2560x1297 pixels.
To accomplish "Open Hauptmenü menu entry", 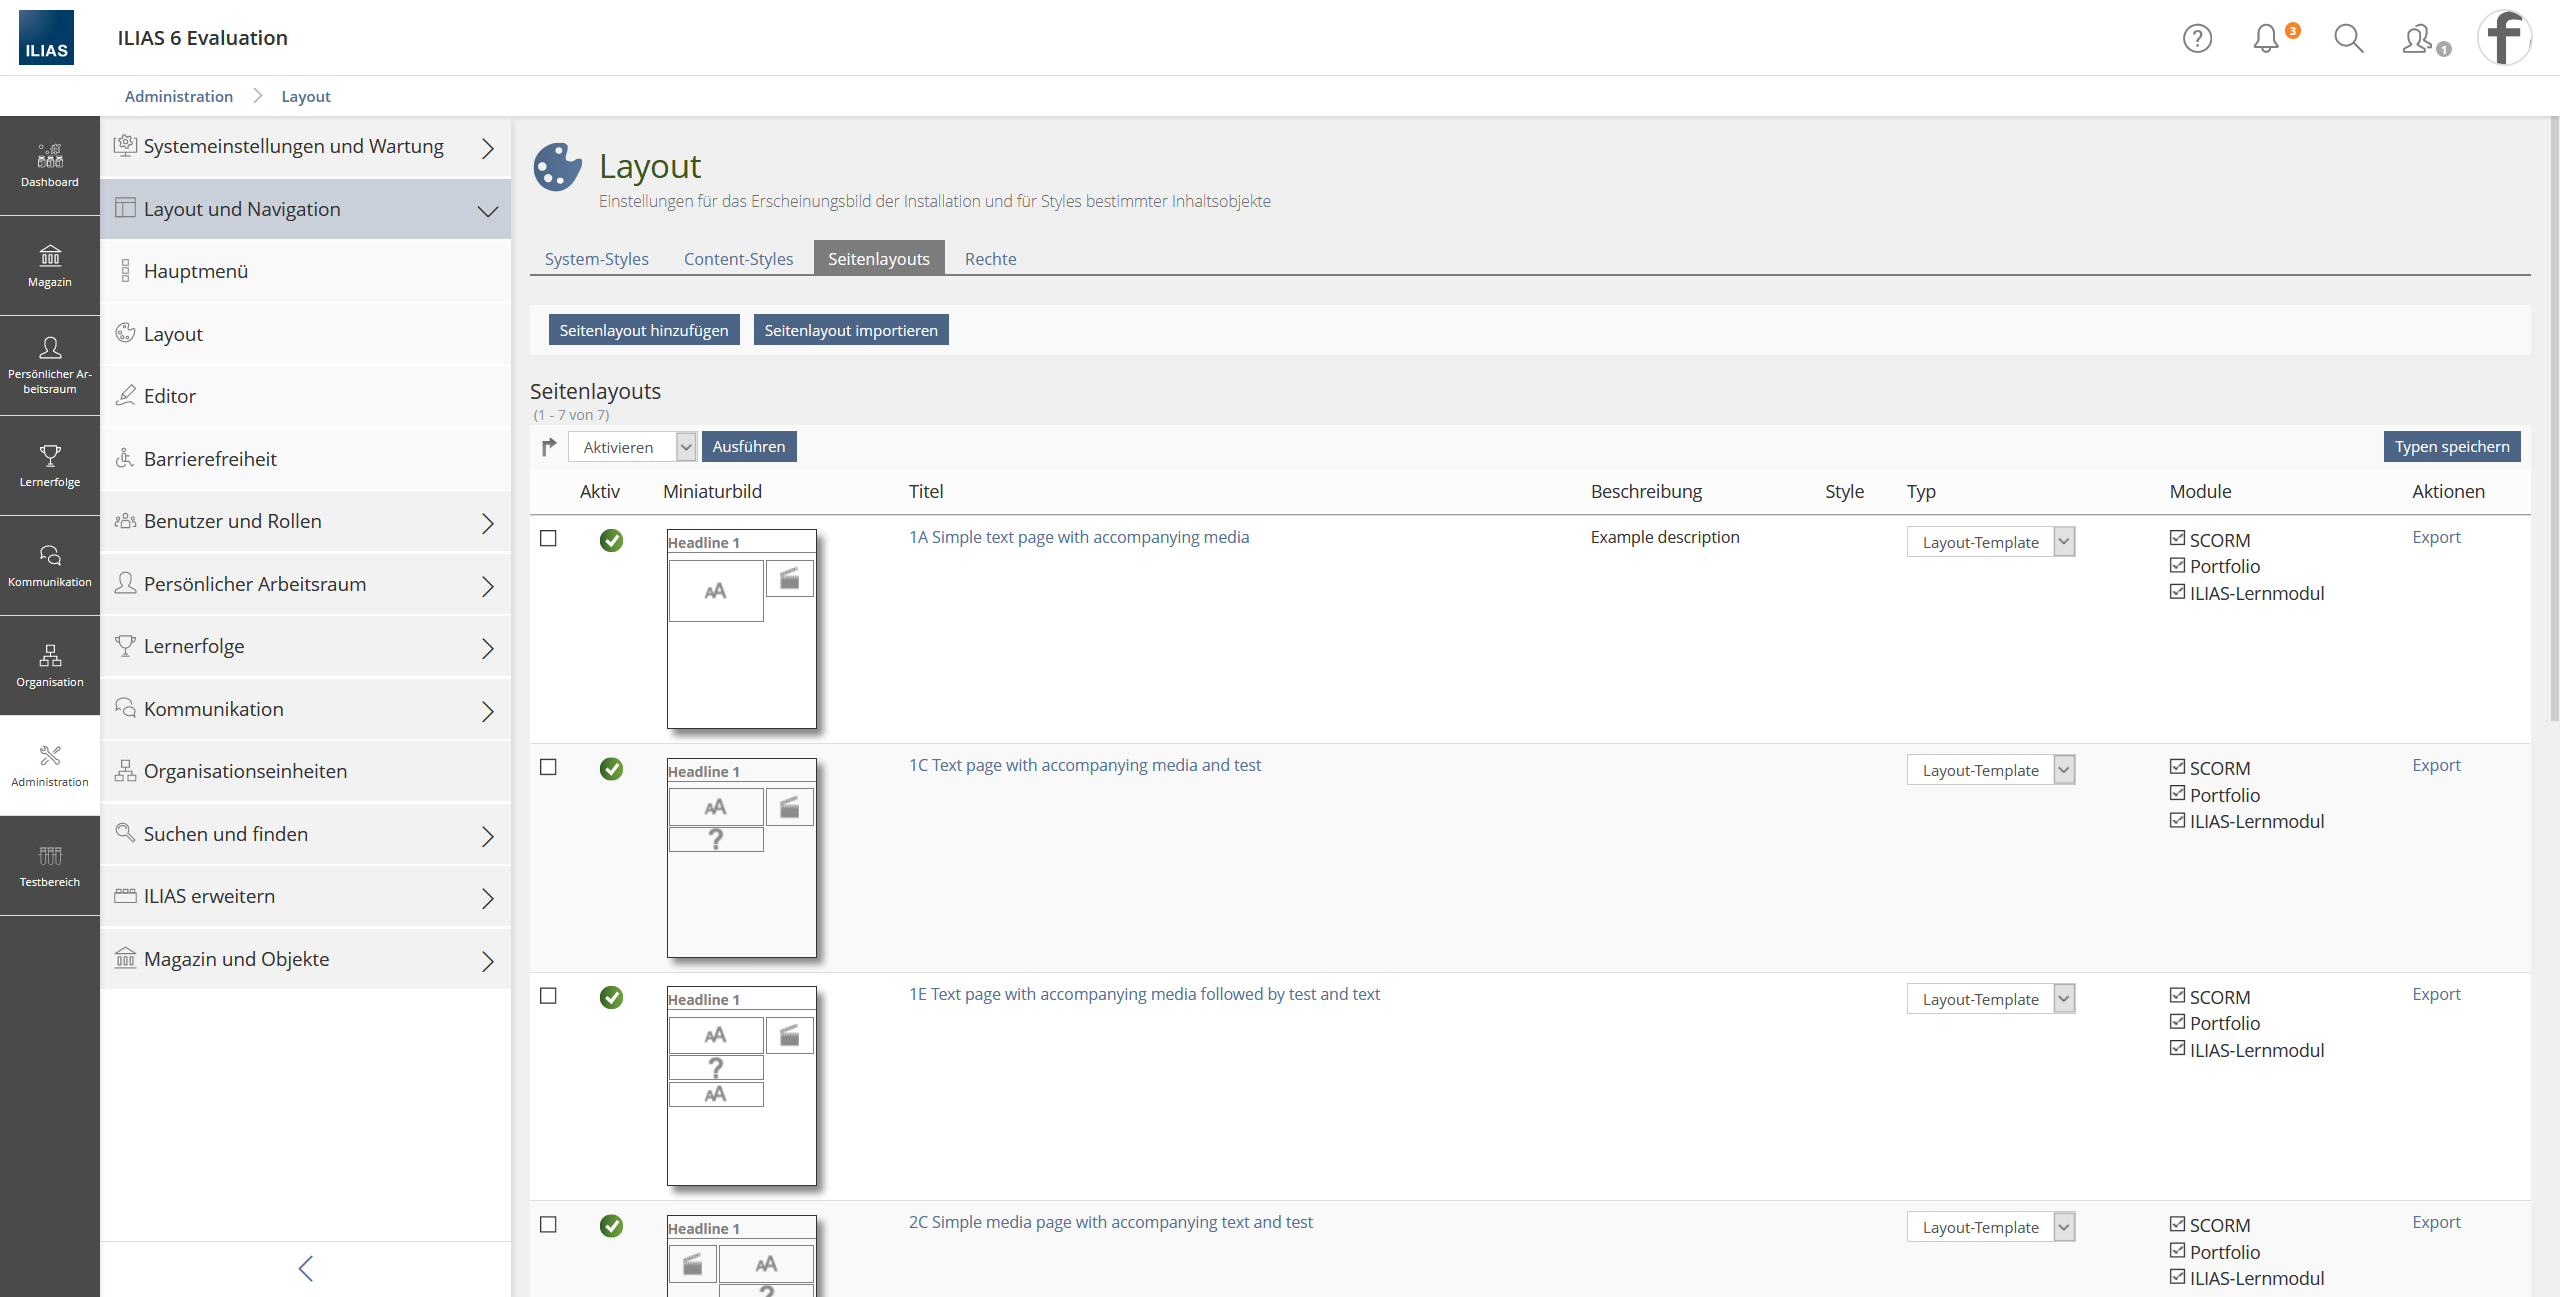I will point(196,272).
